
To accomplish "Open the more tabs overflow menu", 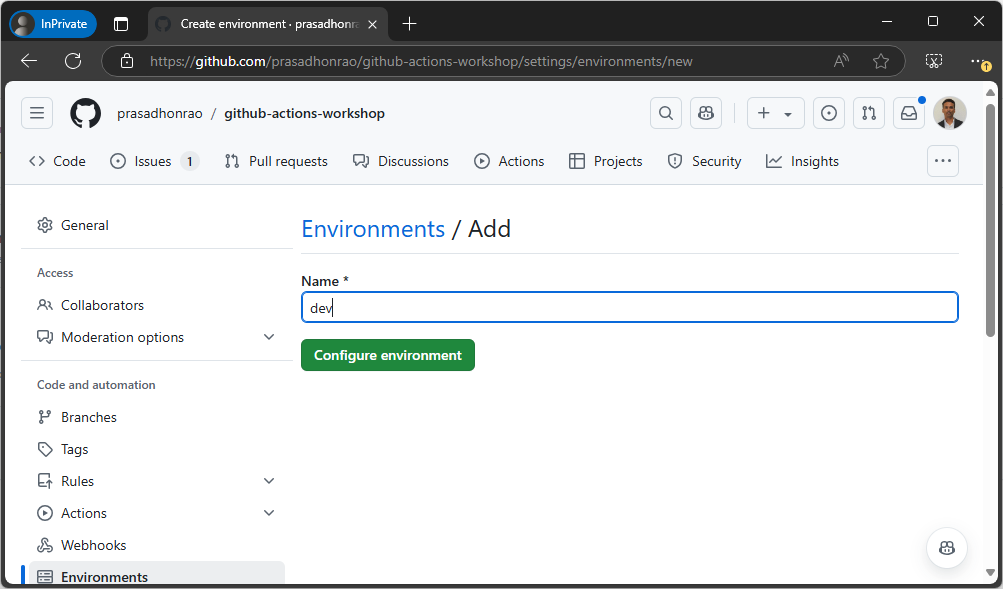I will [x=942, y=161].
